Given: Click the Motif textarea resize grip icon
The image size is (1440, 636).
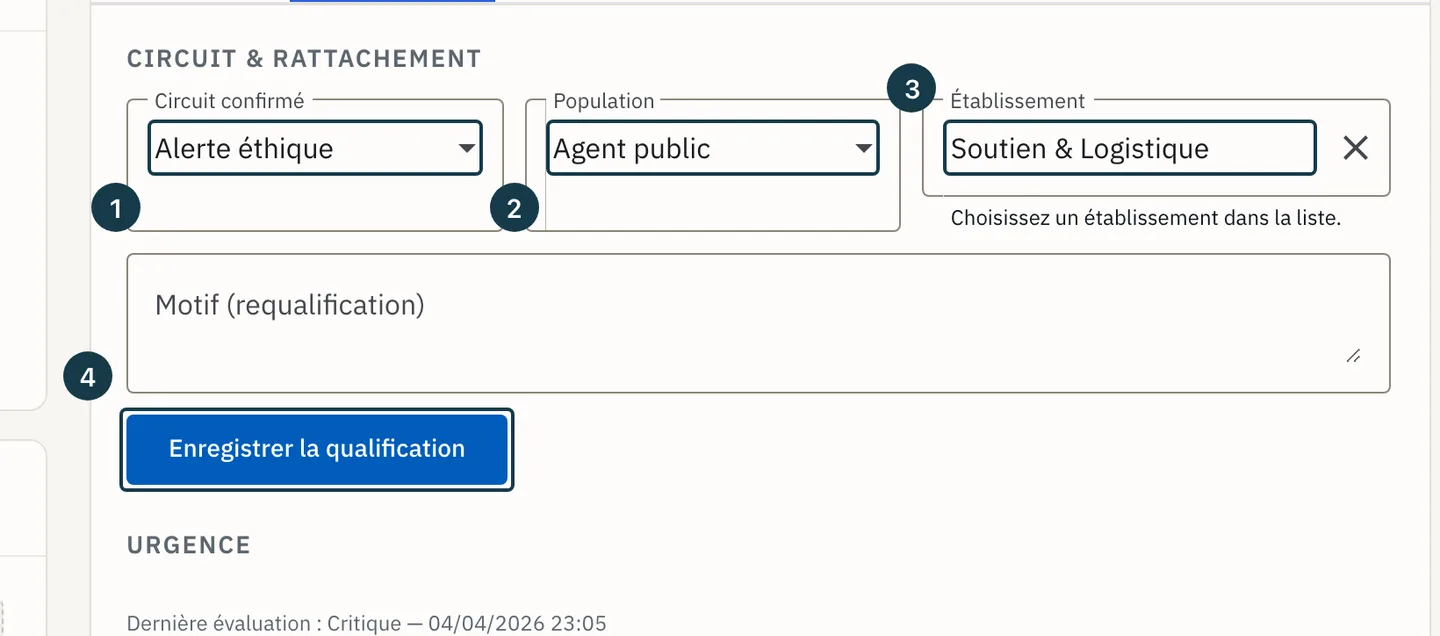Looking at the screenshot, I should coord(1353,355).
